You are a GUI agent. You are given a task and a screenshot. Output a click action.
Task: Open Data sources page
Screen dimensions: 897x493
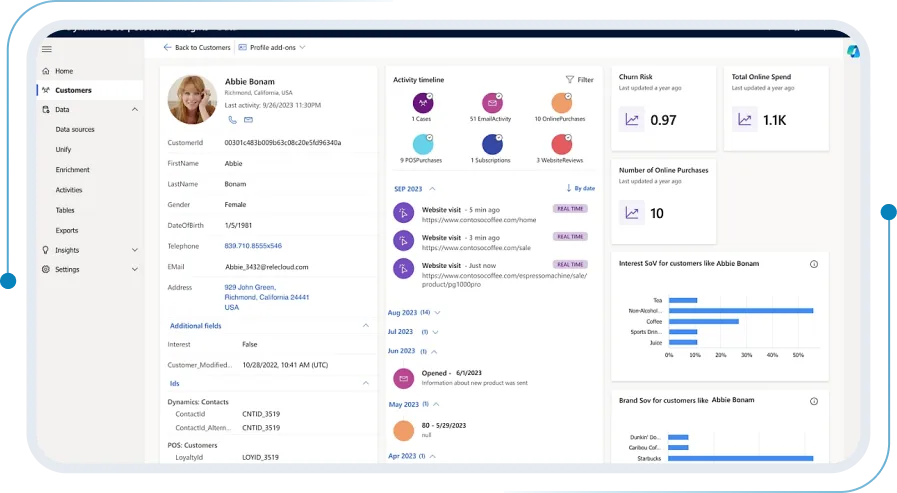(x=75, y=129)
